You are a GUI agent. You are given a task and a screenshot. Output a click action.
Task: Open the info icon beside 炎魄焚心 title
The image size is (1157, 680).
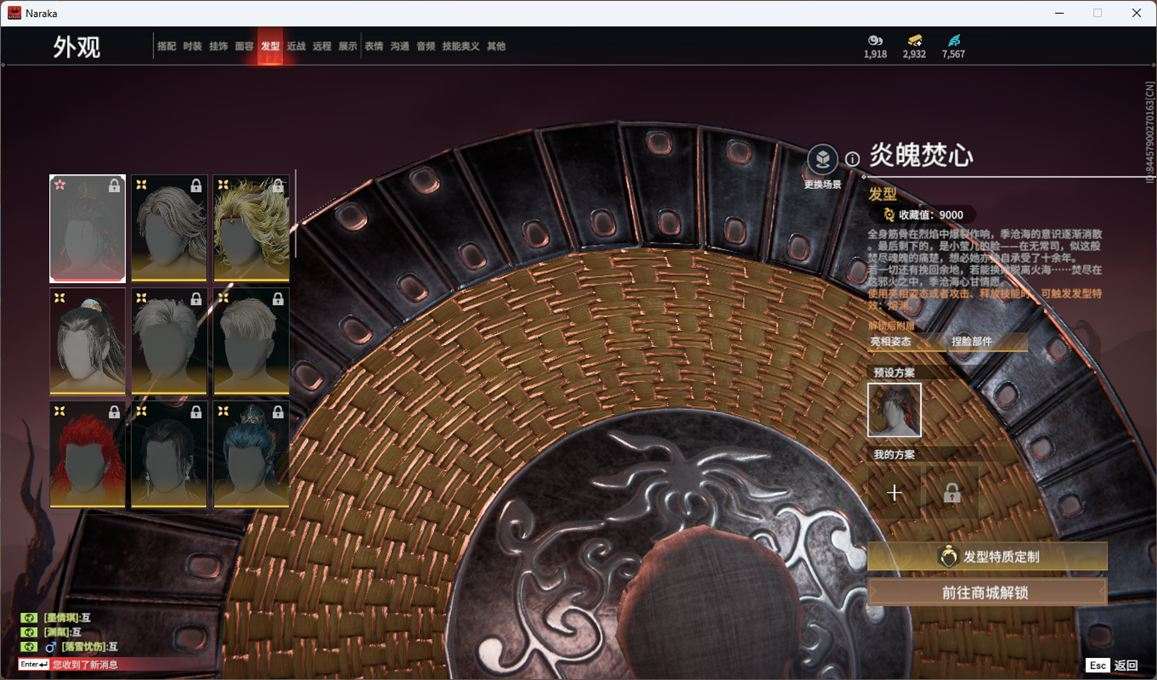(851, 157)
